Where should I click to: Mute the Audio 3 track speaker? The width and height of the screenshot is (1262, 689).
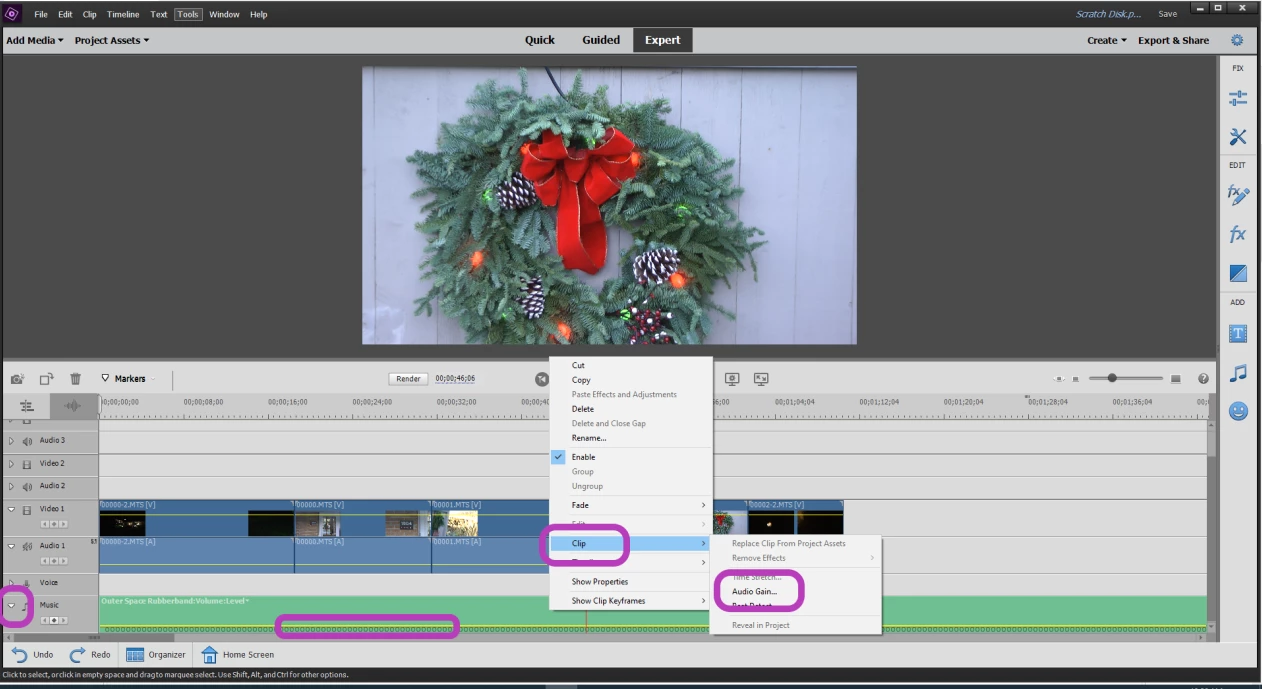click(28, 440)
